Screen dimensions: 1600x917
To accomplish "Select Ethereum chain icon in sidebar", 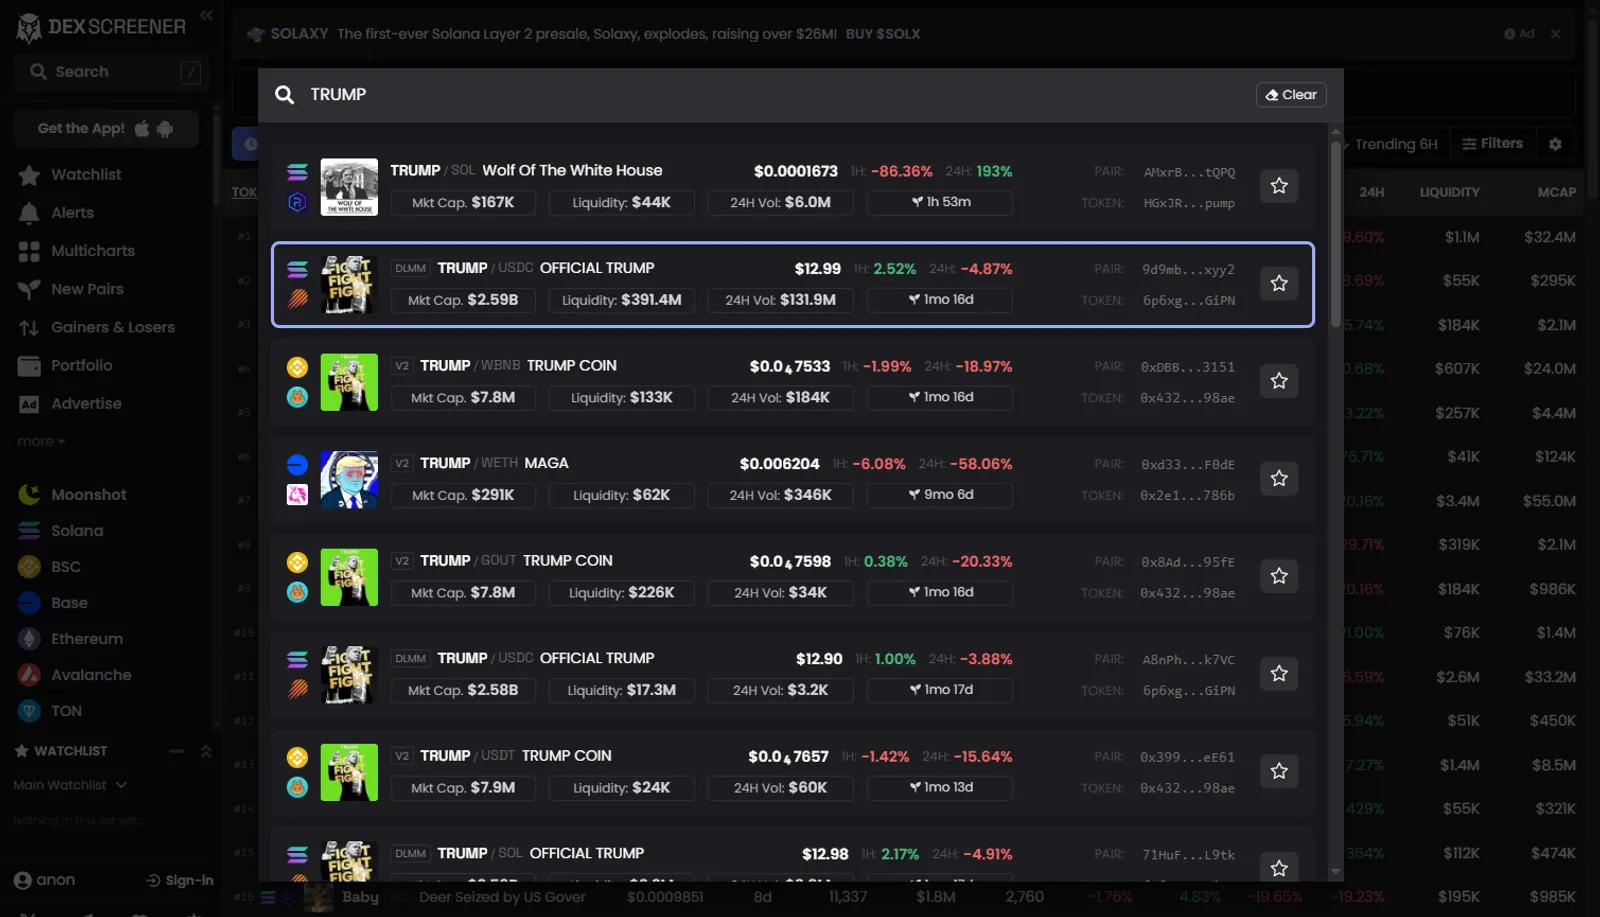I will tap(29, 639).
